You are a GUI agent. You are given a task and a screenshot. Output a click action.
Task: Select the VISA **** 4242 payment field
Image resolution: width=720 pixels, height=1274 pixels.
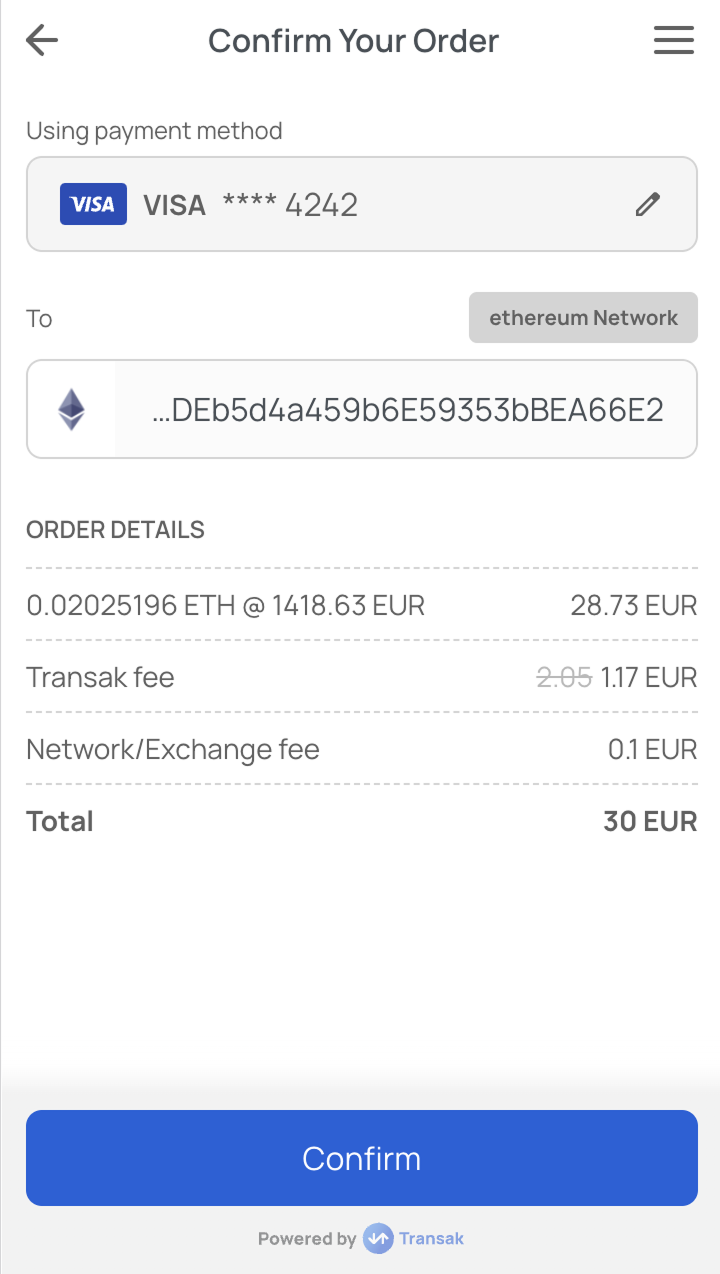(x=361, y=204)
